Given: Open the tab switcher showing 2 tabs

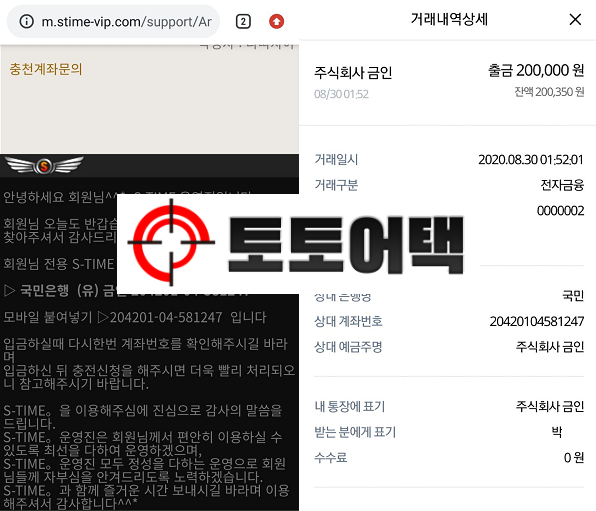Looking at the screenshot, I should (243, 21).
